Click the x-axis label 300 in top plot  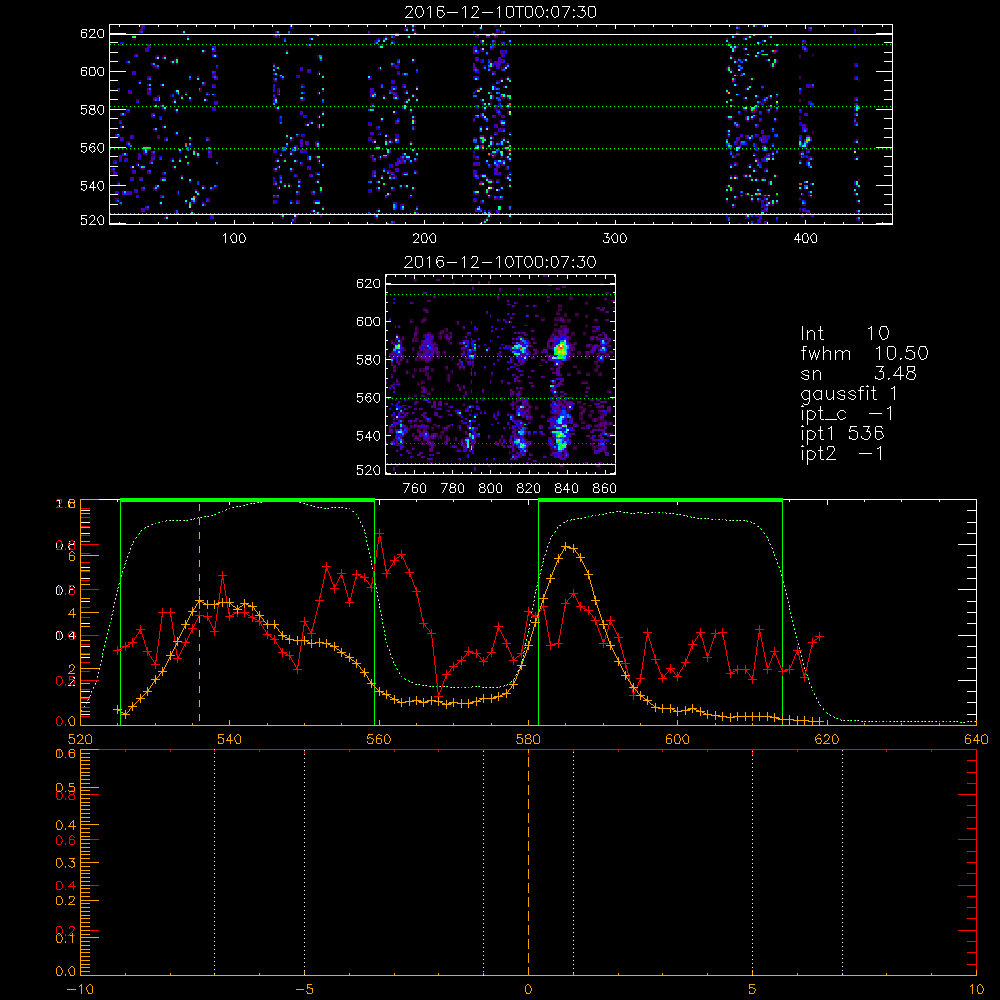point(615,239)
